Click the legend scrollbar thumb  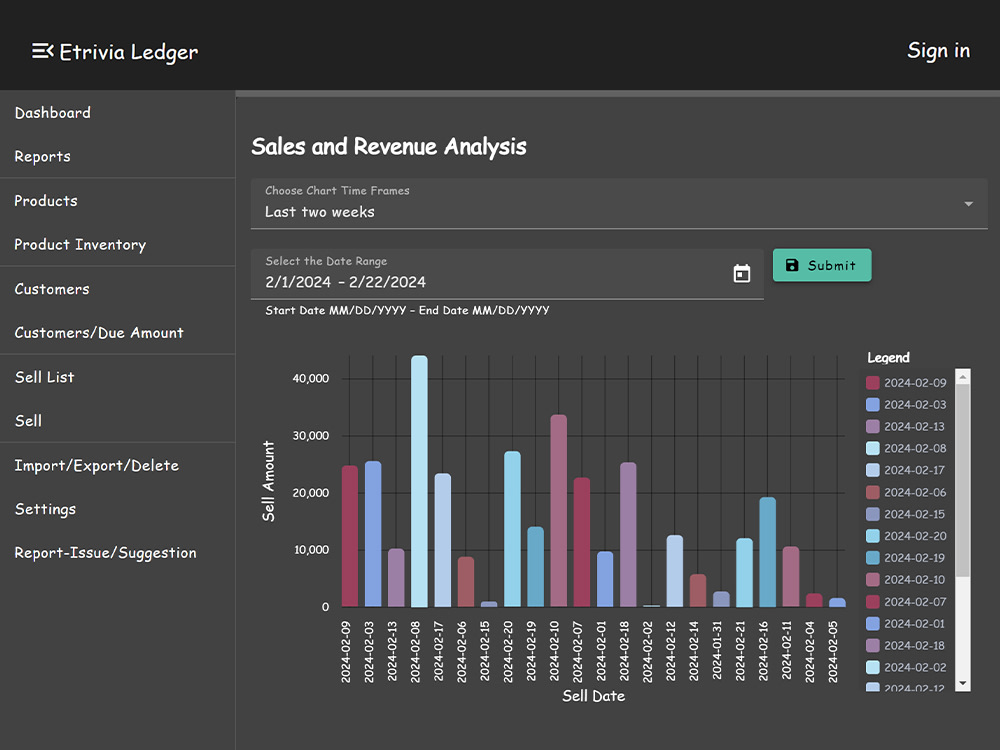(962, 480)
